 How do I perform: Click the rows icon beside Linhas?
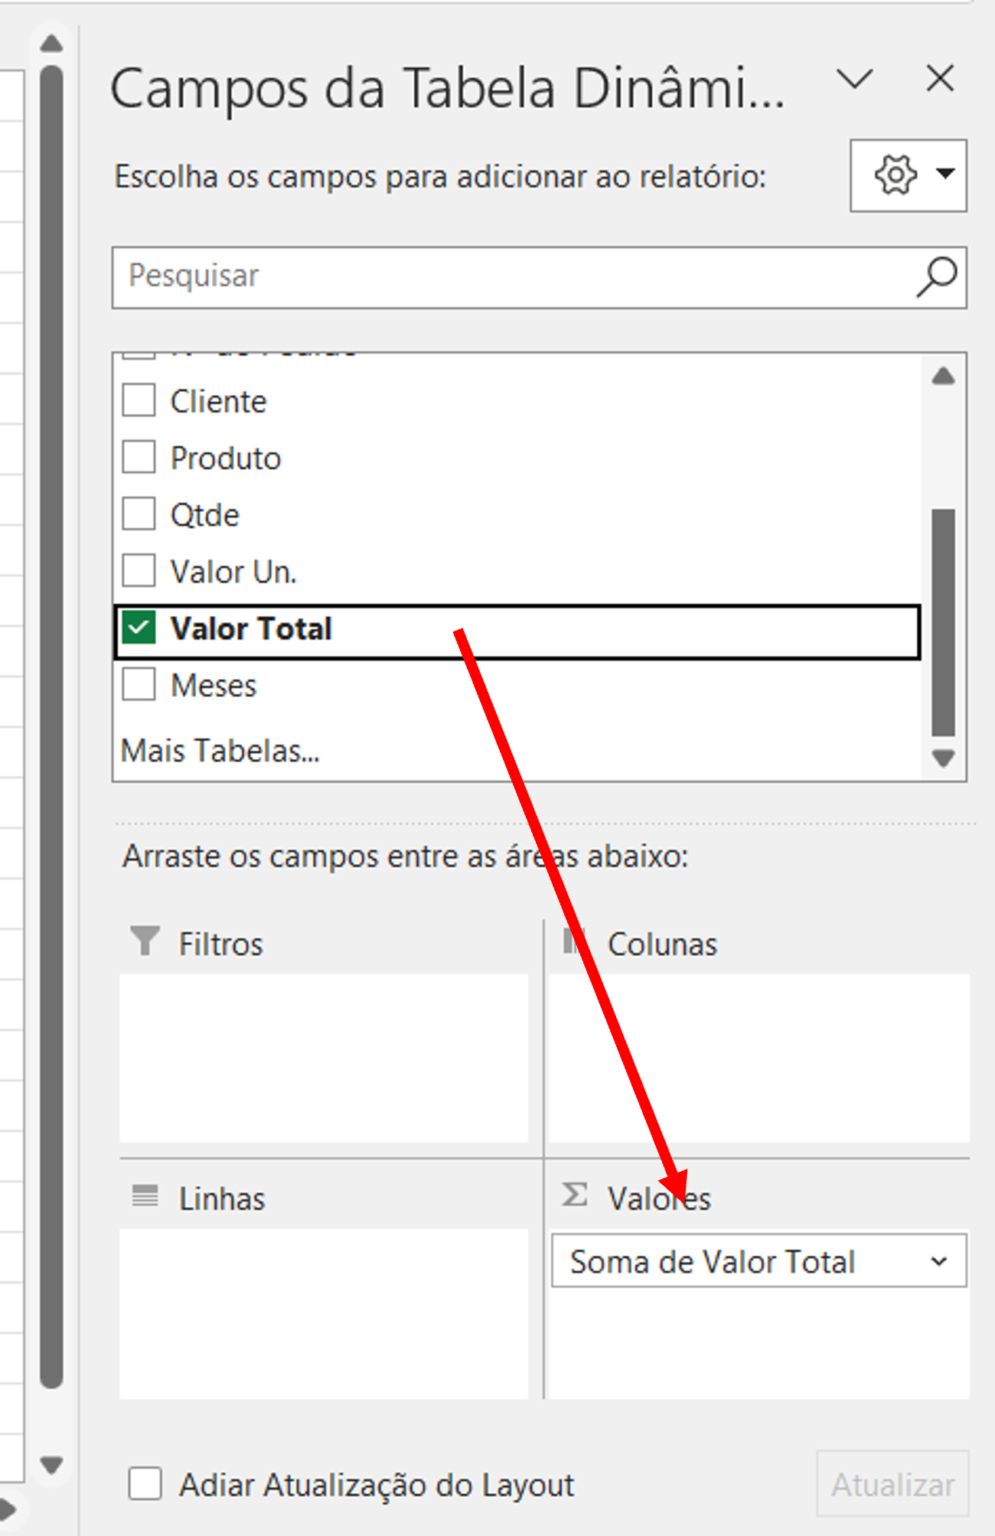(143, 1196)
